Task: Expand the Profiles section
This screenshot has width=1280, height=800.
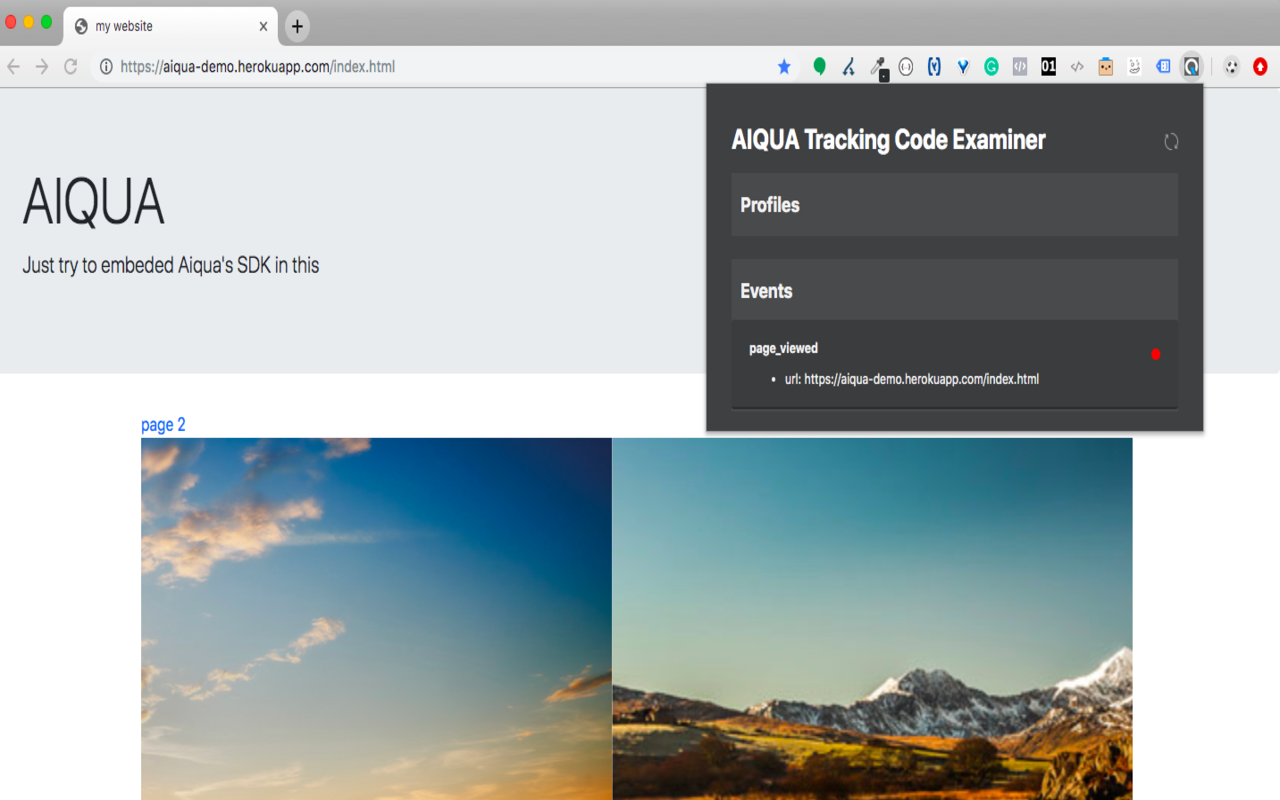Action: pyautogui.click(x=954, y=205)
